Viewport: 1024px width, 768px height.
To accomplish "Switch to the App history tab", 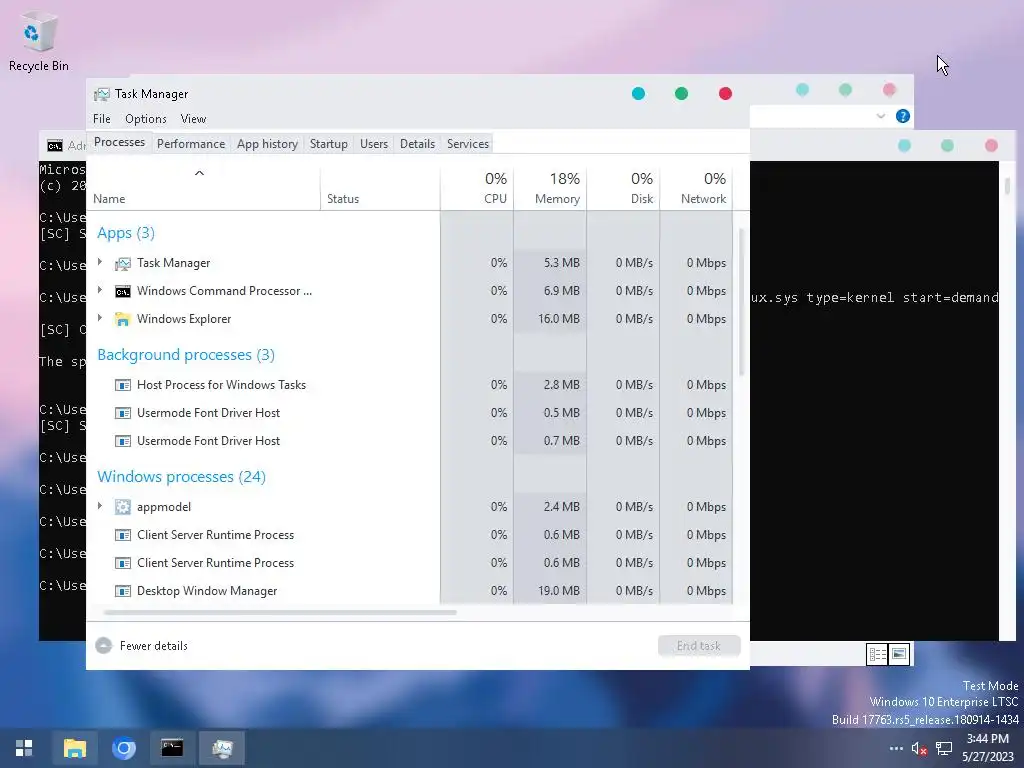I will [267, 144].
